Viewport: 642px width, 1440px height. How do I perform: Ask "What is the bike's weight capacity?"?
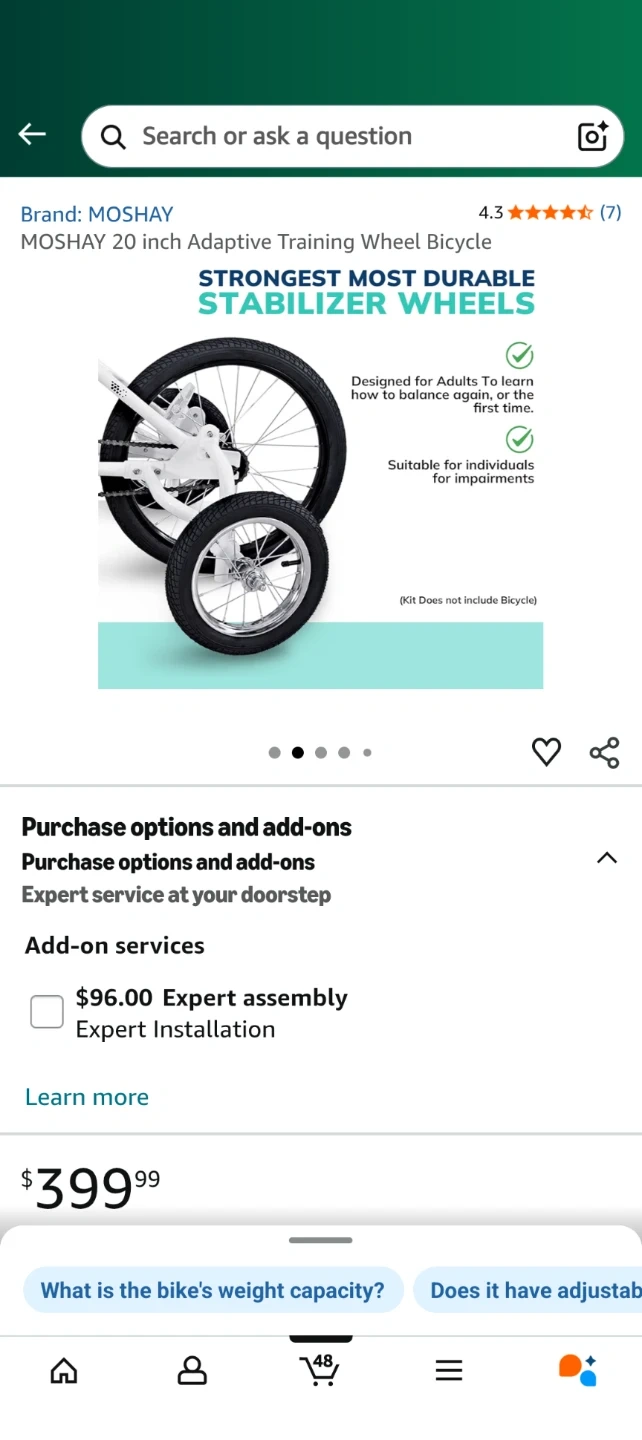click(213, 1290)
